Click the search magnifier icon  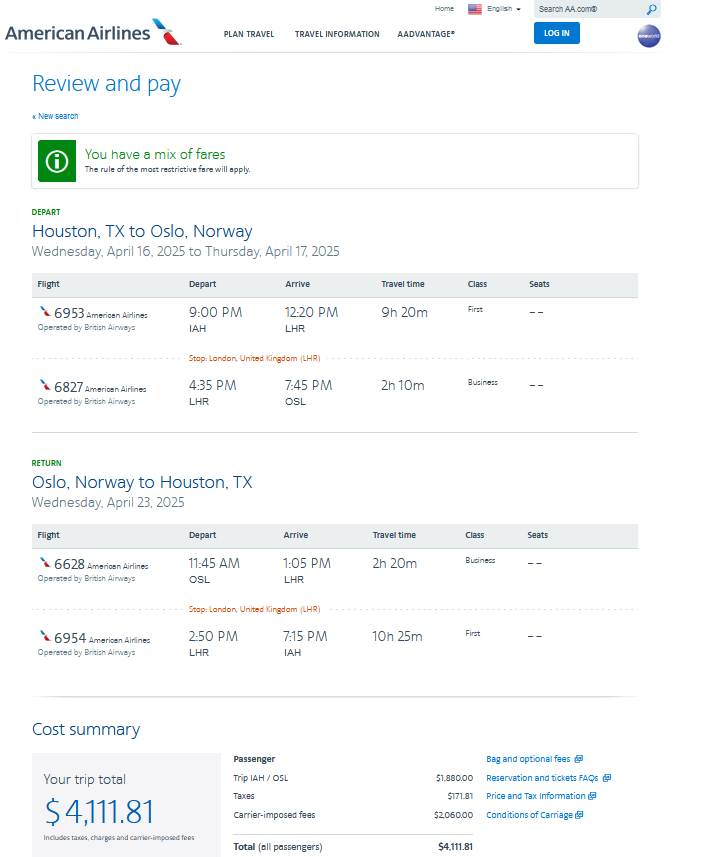tap(651, 9)
